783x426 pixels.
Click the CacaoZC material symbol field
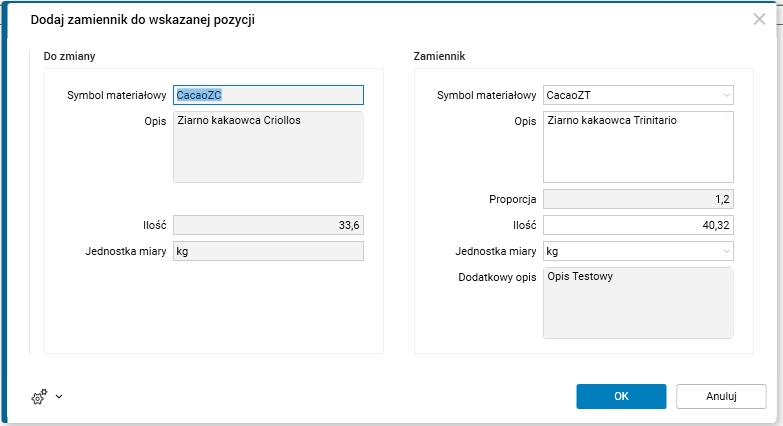coord(268,95)
